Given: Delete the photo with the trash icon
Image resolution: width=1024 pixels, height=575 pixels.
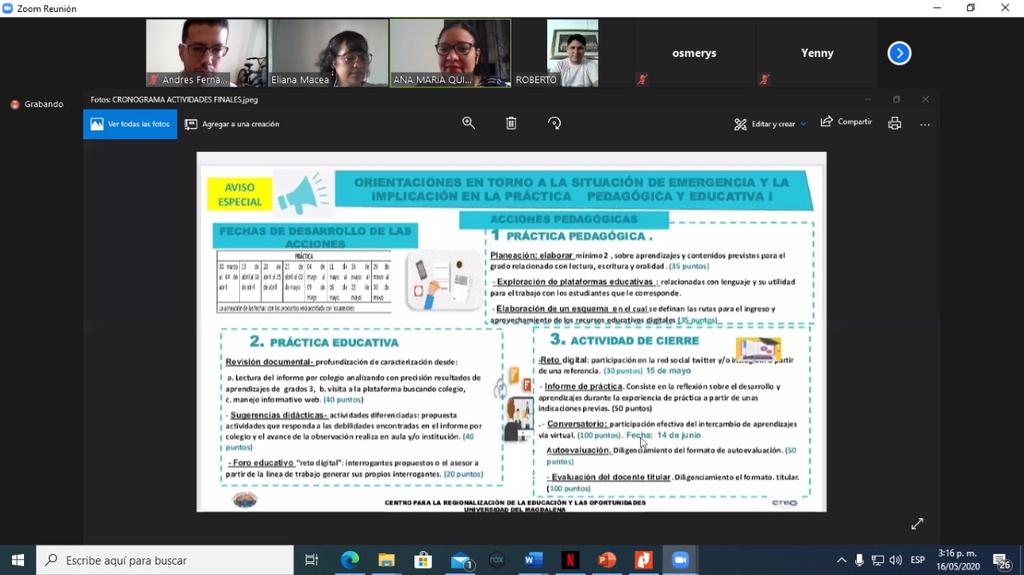Looking at the screenshot, I should coord(511,123).
